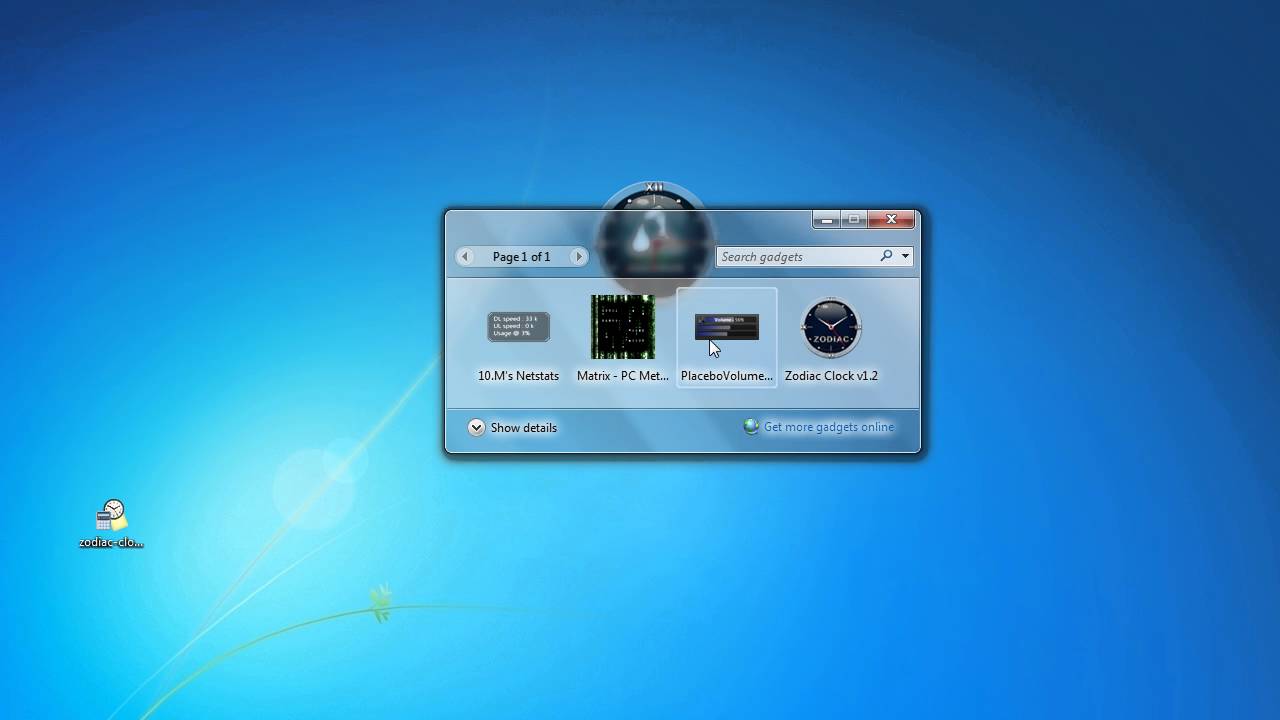Close the gadgets gallery window

point(891,220)
